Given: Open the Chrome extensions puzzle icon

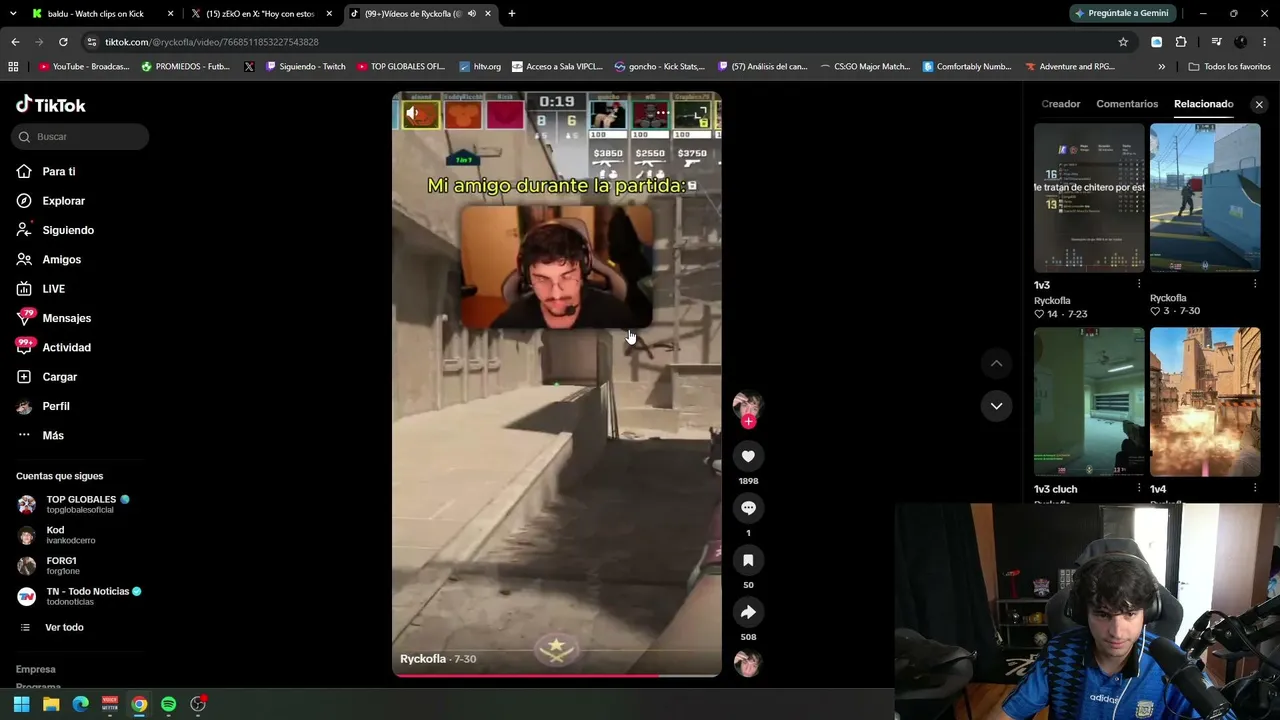Looking at the screenshot, I should coord(1181,42).
